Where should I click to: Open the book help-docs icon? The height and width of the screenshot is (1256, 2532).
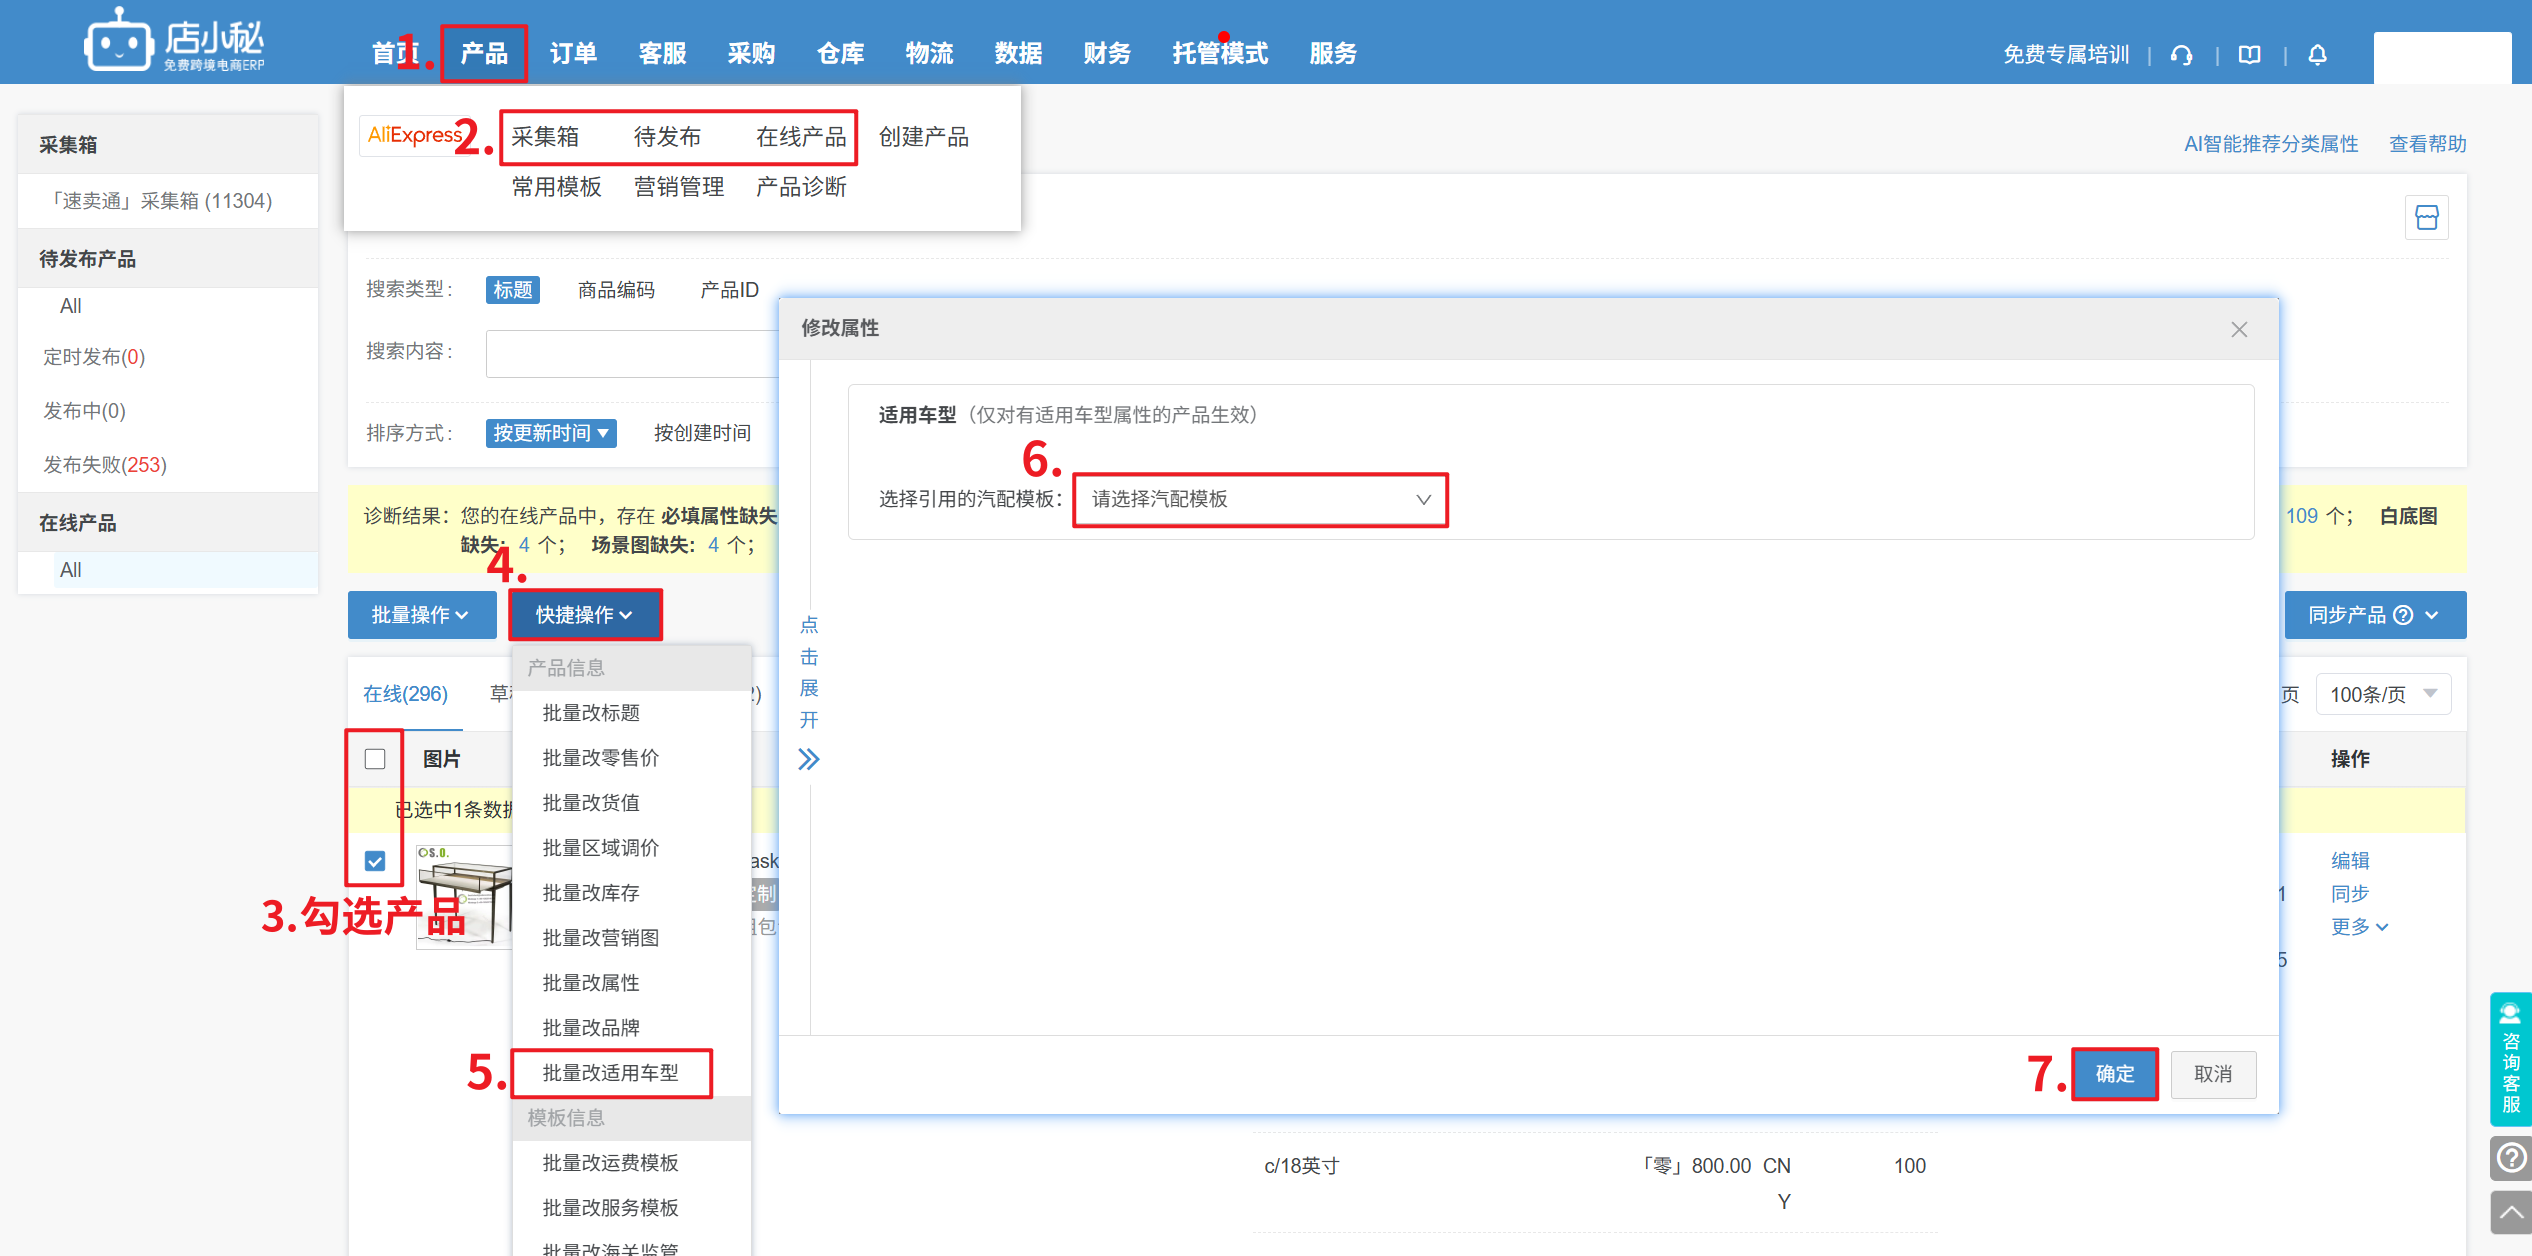2249,55
